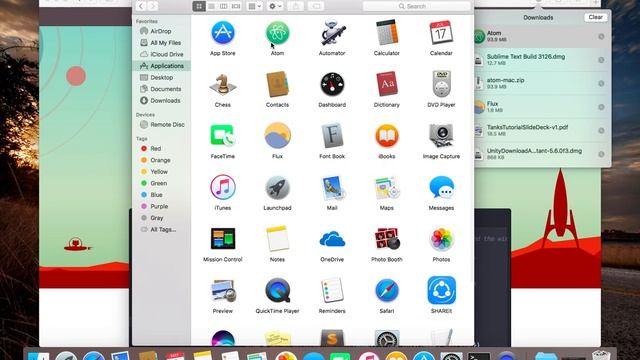Open the Dictionary application

[x=387, y=84]
